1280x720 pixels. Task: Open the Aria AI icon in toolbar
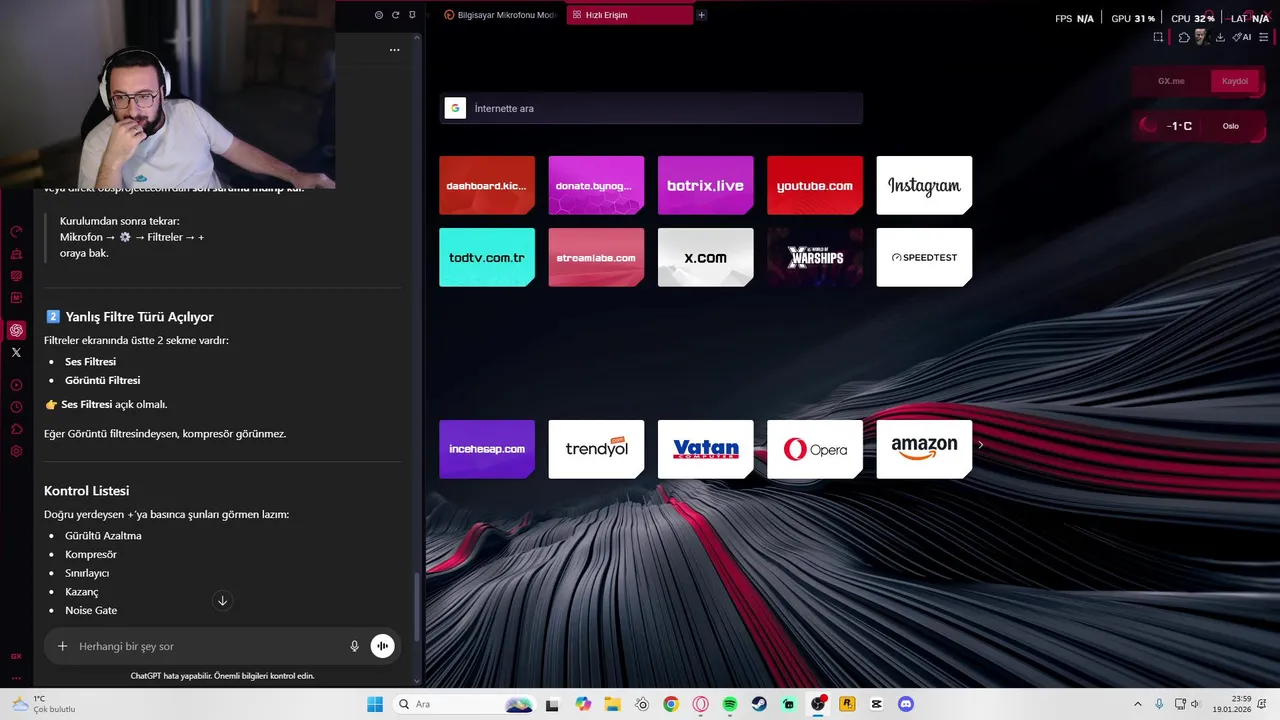pos(1242,37)
